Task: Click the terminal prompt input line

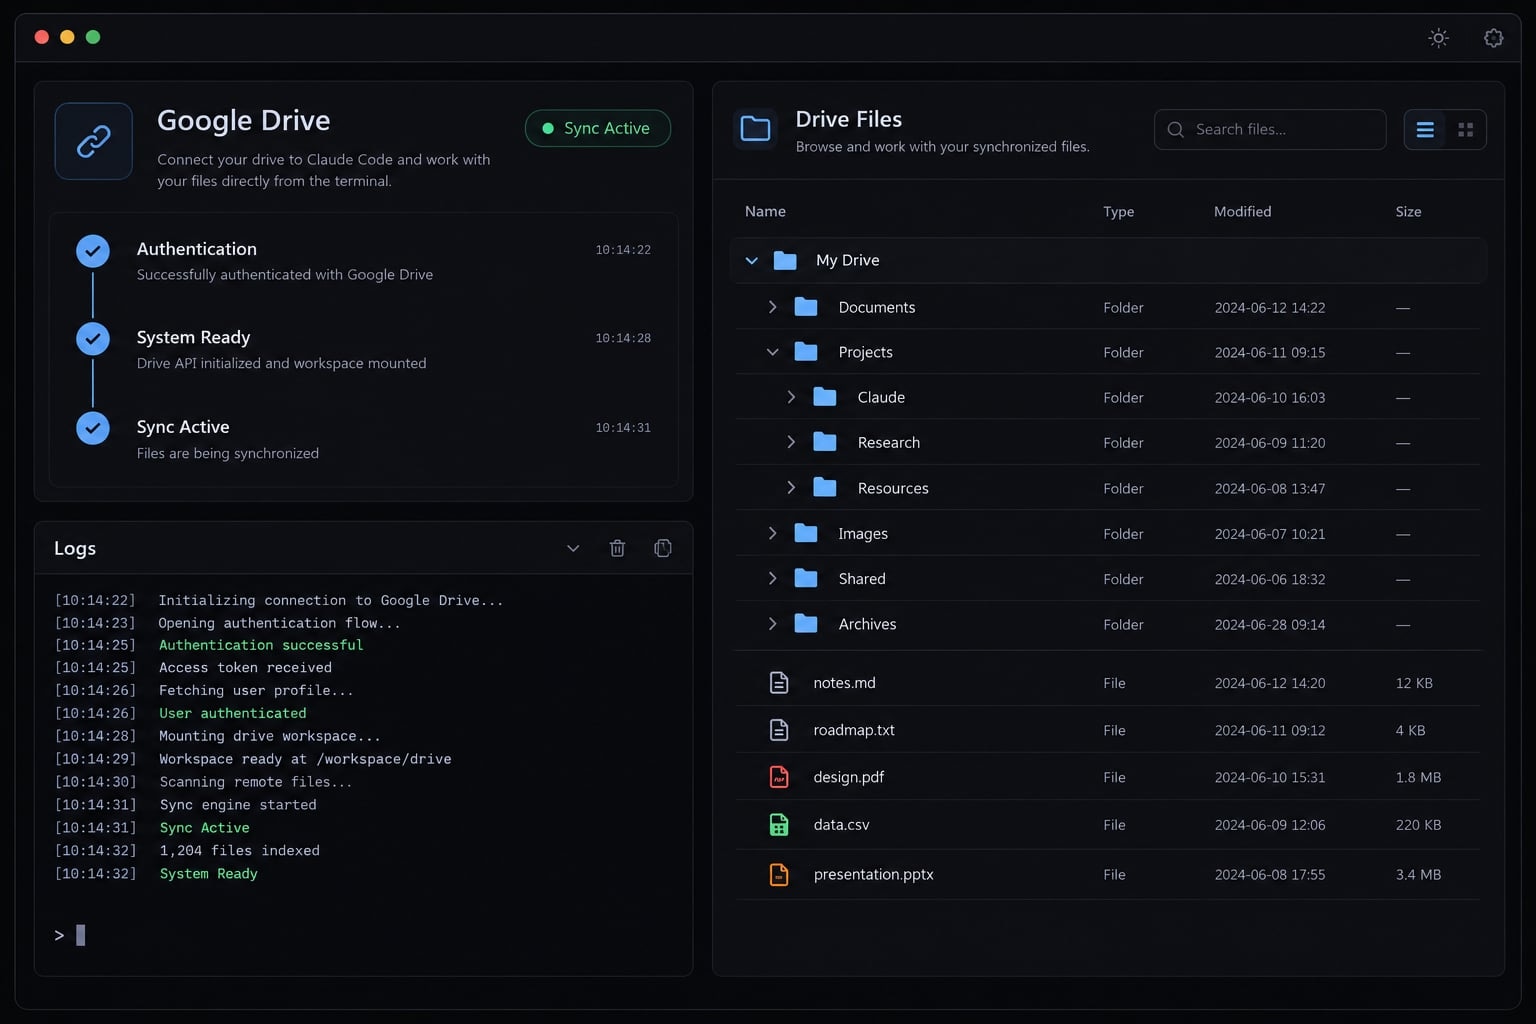Action: tap(363, 935)
